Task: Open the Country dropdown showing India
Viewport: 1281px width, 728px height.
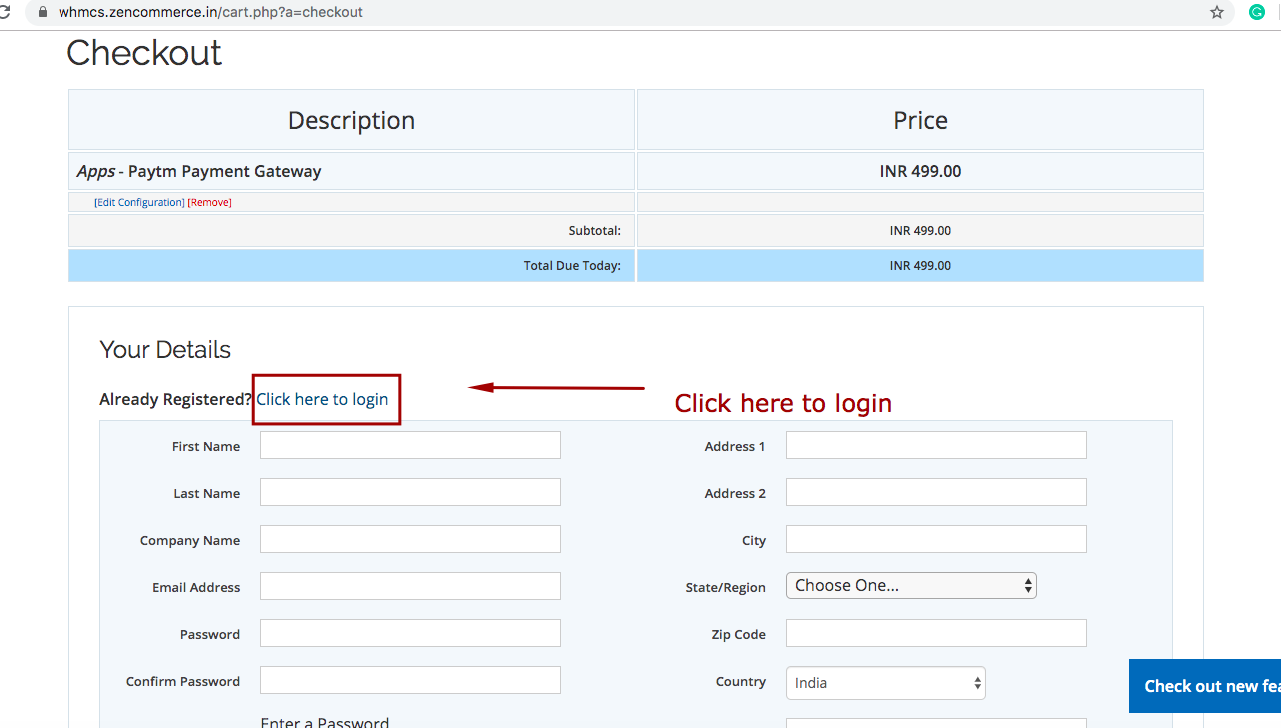Action: click(886, 683)
